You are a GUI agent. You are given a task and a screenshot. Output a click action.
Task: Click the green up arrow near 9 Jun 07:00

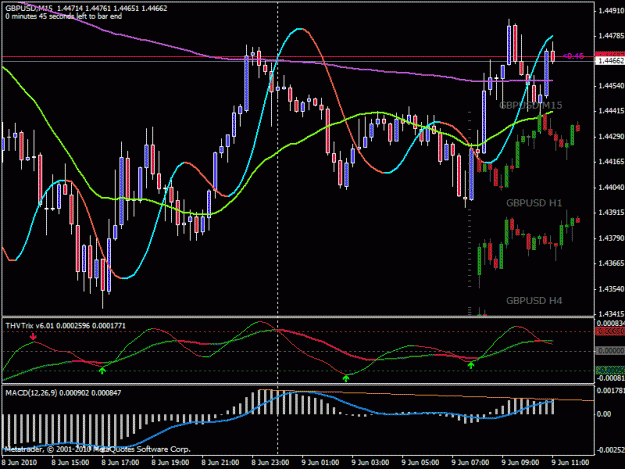tap(471, 365)
